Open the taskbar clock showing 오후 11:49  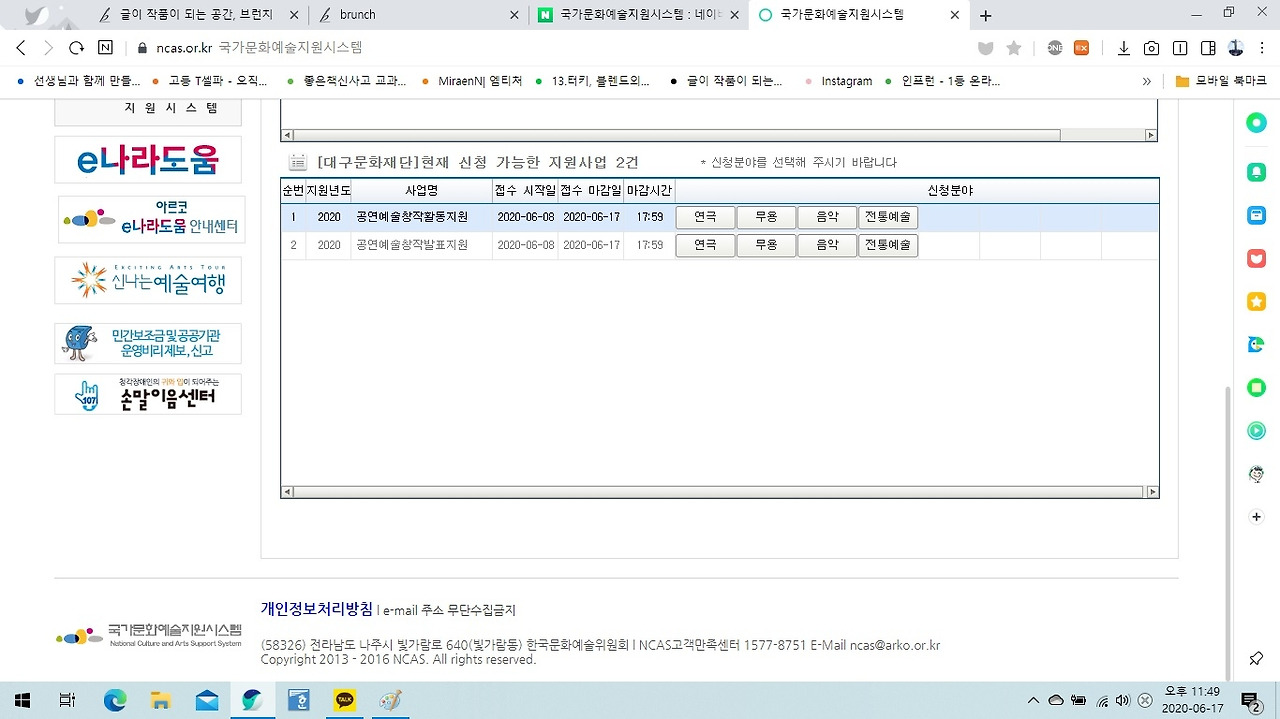pyautogui.click(x=1193, y=700)
